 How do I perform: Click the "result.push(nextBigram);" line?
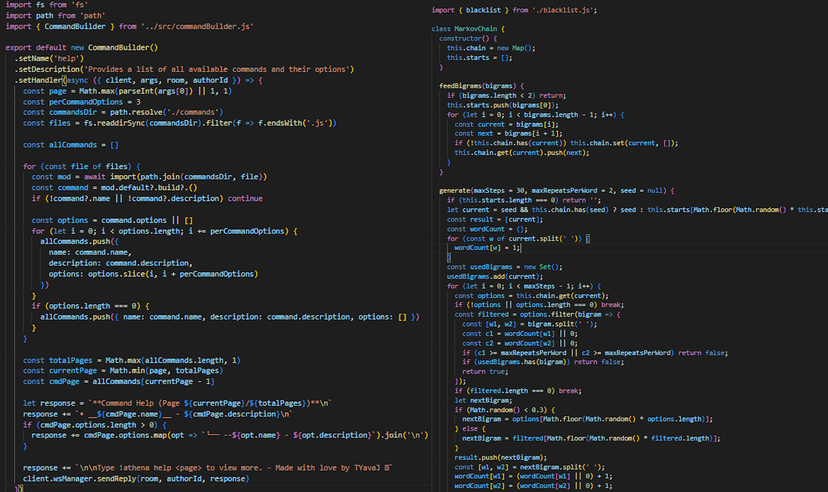pyautogui.click(x=501, y=458)
